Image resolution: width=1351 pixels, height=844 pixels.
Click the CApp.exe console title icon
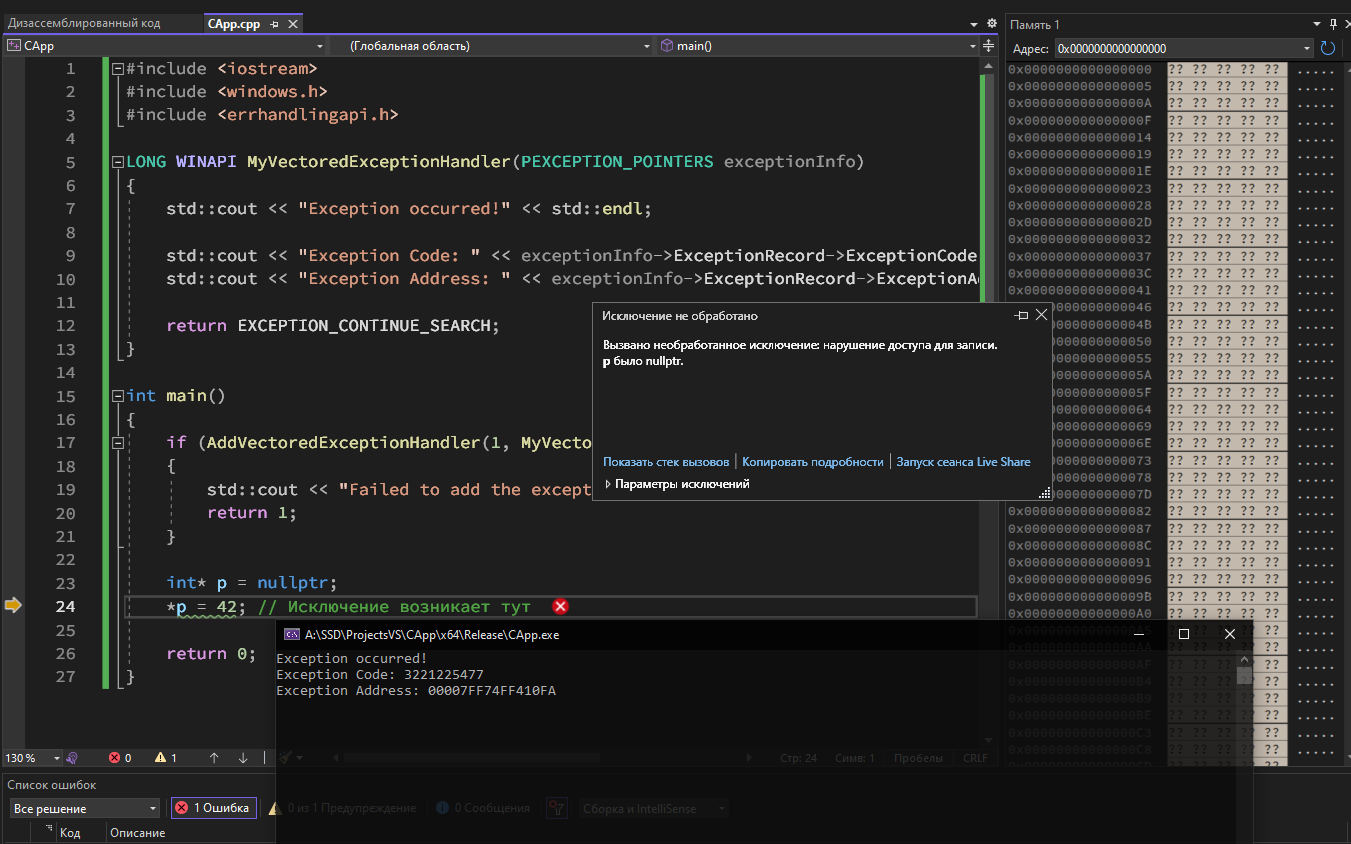click(291, 634)
